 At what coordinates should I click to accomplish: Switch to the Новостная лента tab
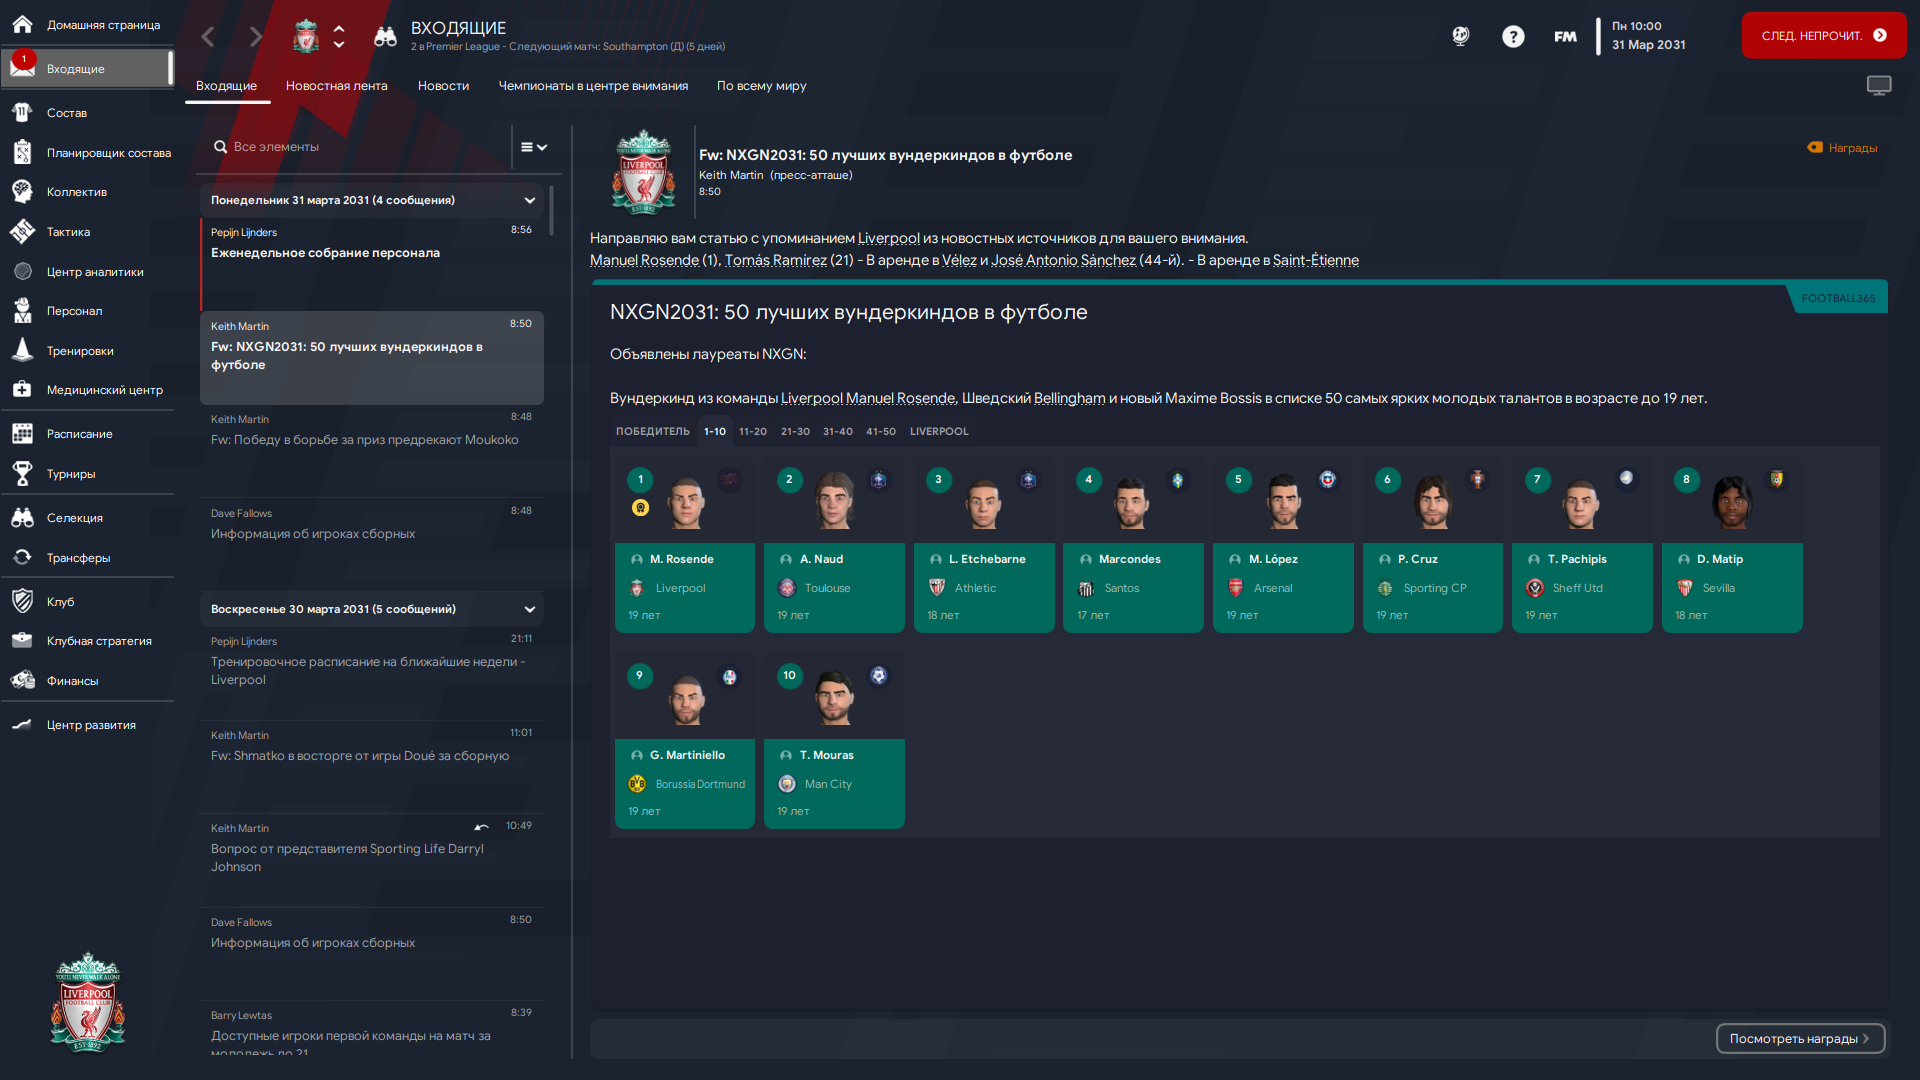pyautogui.click(x=336, y=86)
